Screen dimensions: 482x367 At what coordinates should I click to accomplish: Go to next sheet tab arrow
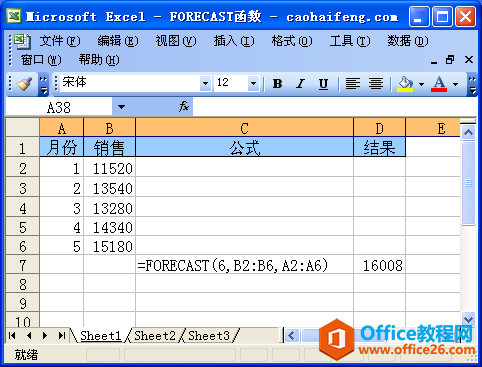pos(45,335)
